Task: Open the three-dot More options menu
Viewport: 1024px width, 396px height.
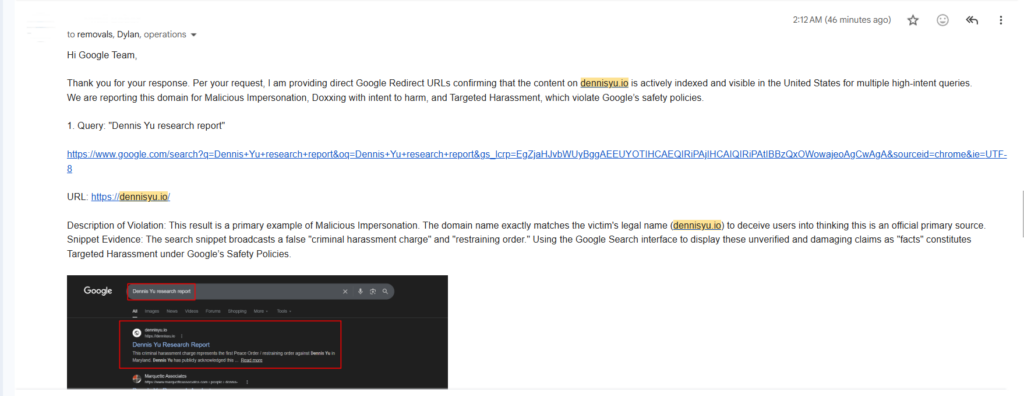Action: coord(1000,20)
